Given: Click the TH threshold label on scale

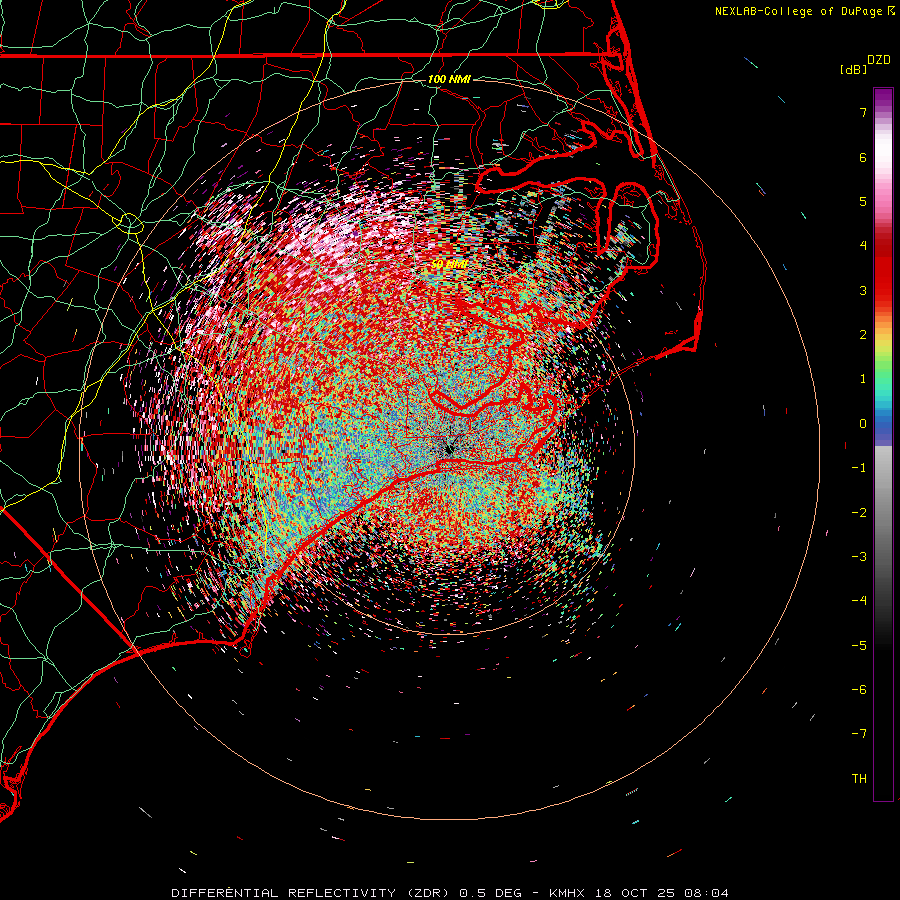Looking at the screenshot, I should (859, 779).
